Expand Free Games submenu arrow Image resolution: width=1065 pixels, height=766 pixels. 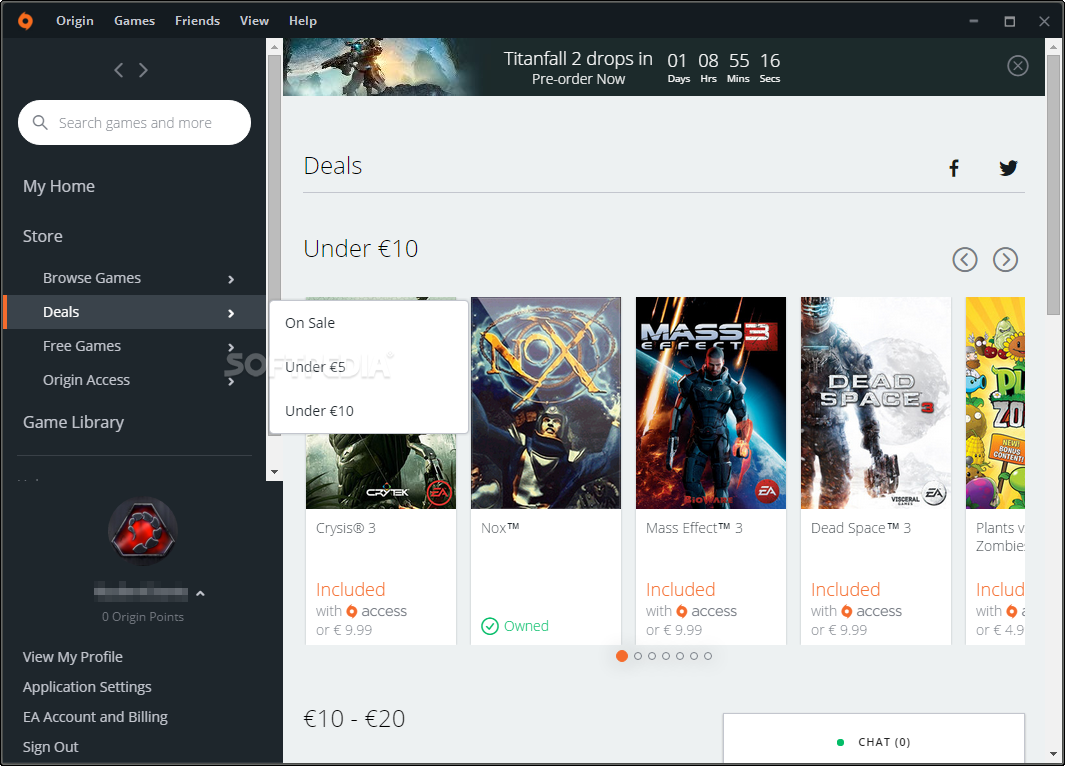(x=231, y=347)
